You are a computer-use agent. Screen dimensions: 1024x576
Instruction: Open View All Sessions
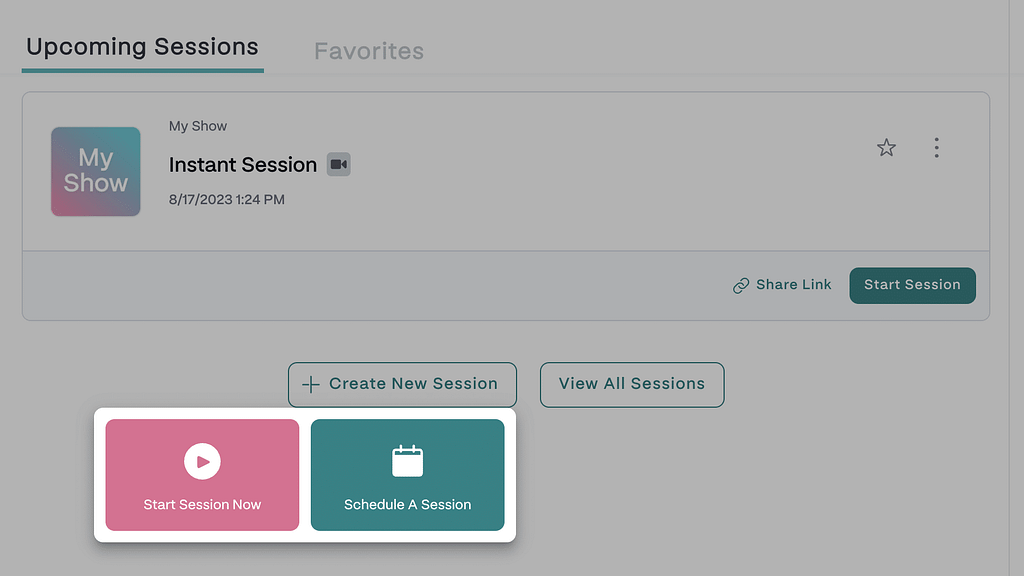632,385
